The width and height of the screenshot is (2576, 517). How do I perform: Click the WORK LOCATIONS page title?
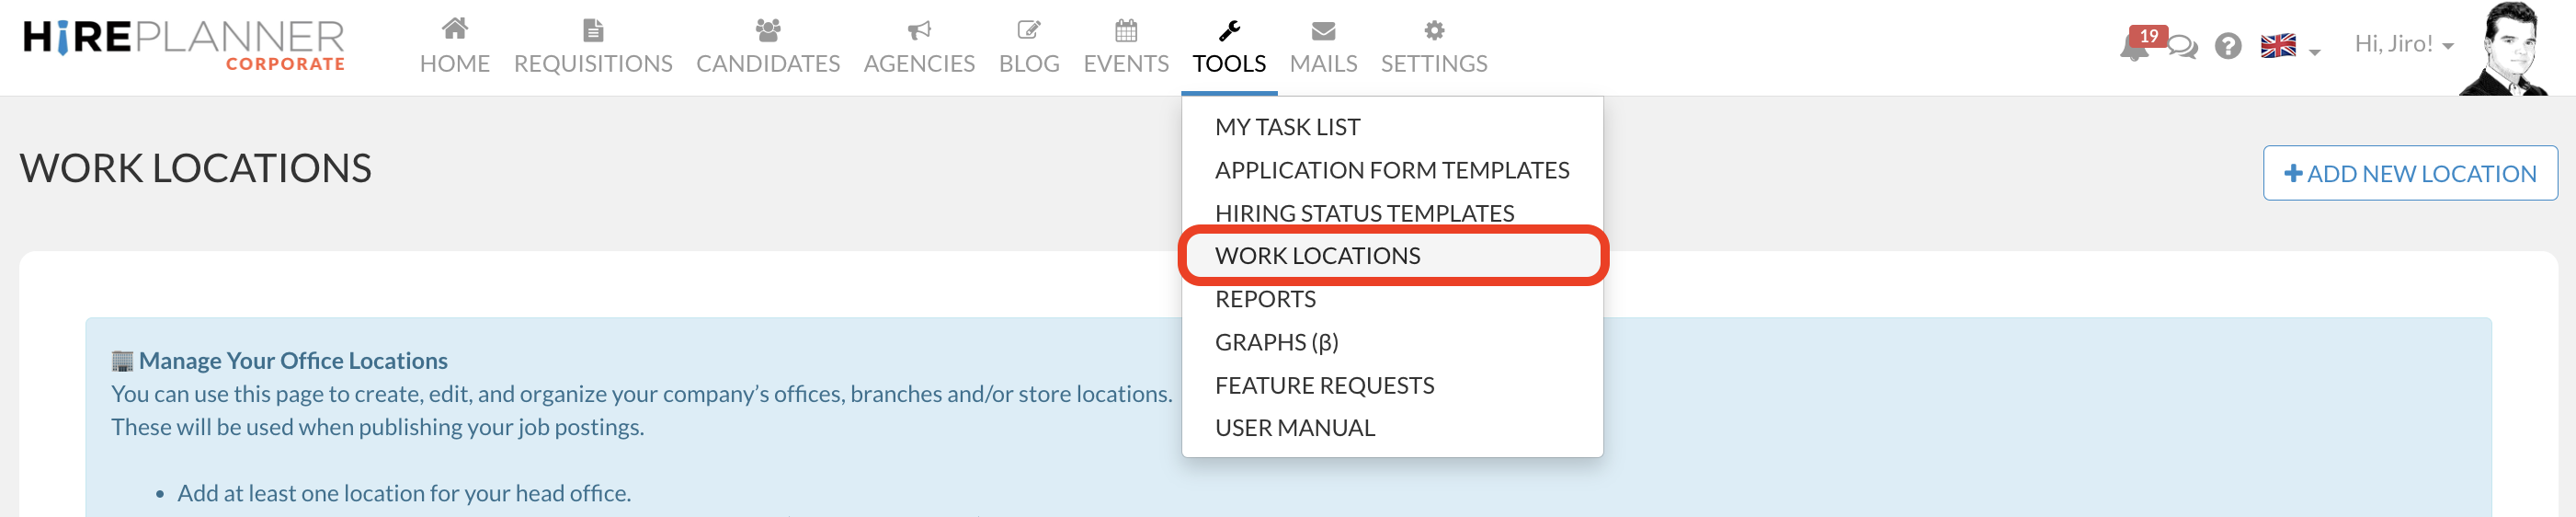195,168
